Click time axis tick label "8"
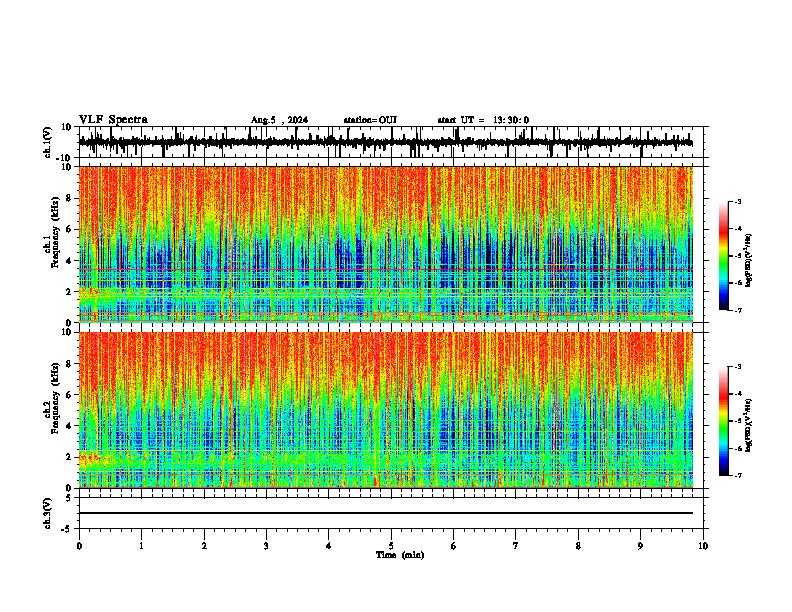Screen dimensions: 792x612 (x=578, y=546)
